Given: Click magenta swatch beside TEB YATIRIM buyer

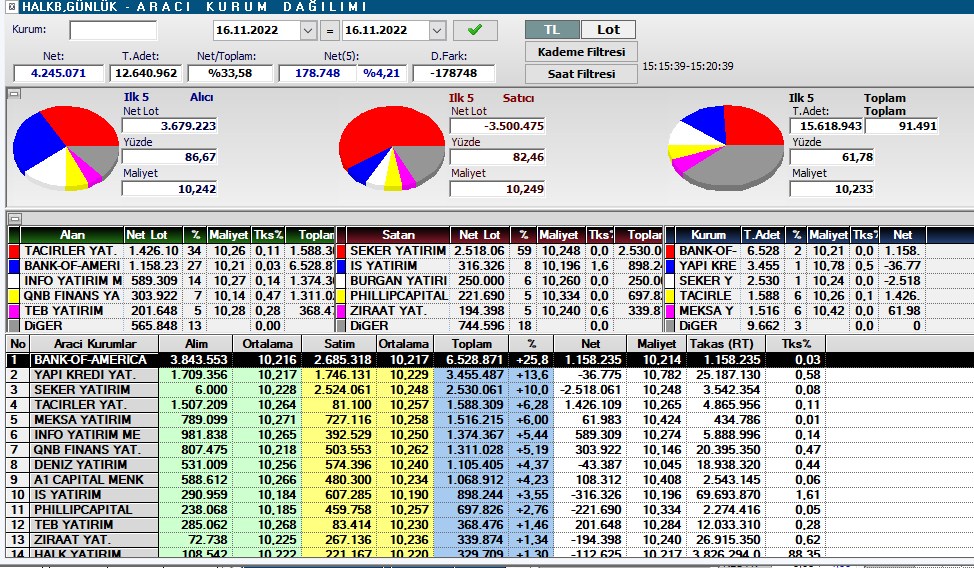Looking at the screenshot, I should click(x=14, y=310).
